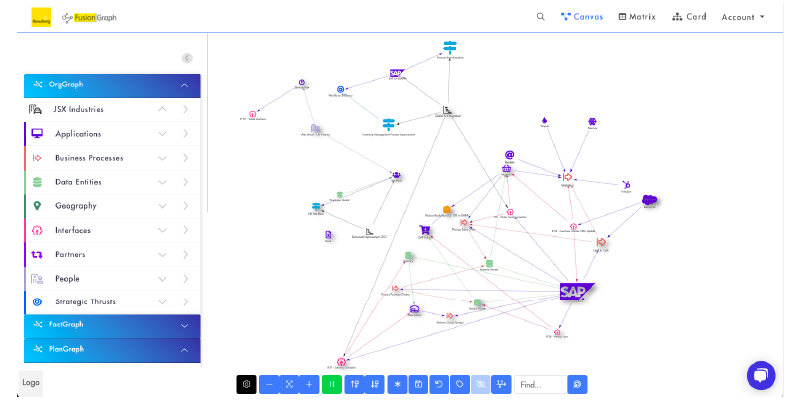This screenshot has height=400, width=800.
Task: Select the Workforce Efficiency target node
Action: [x=340, y=89]
